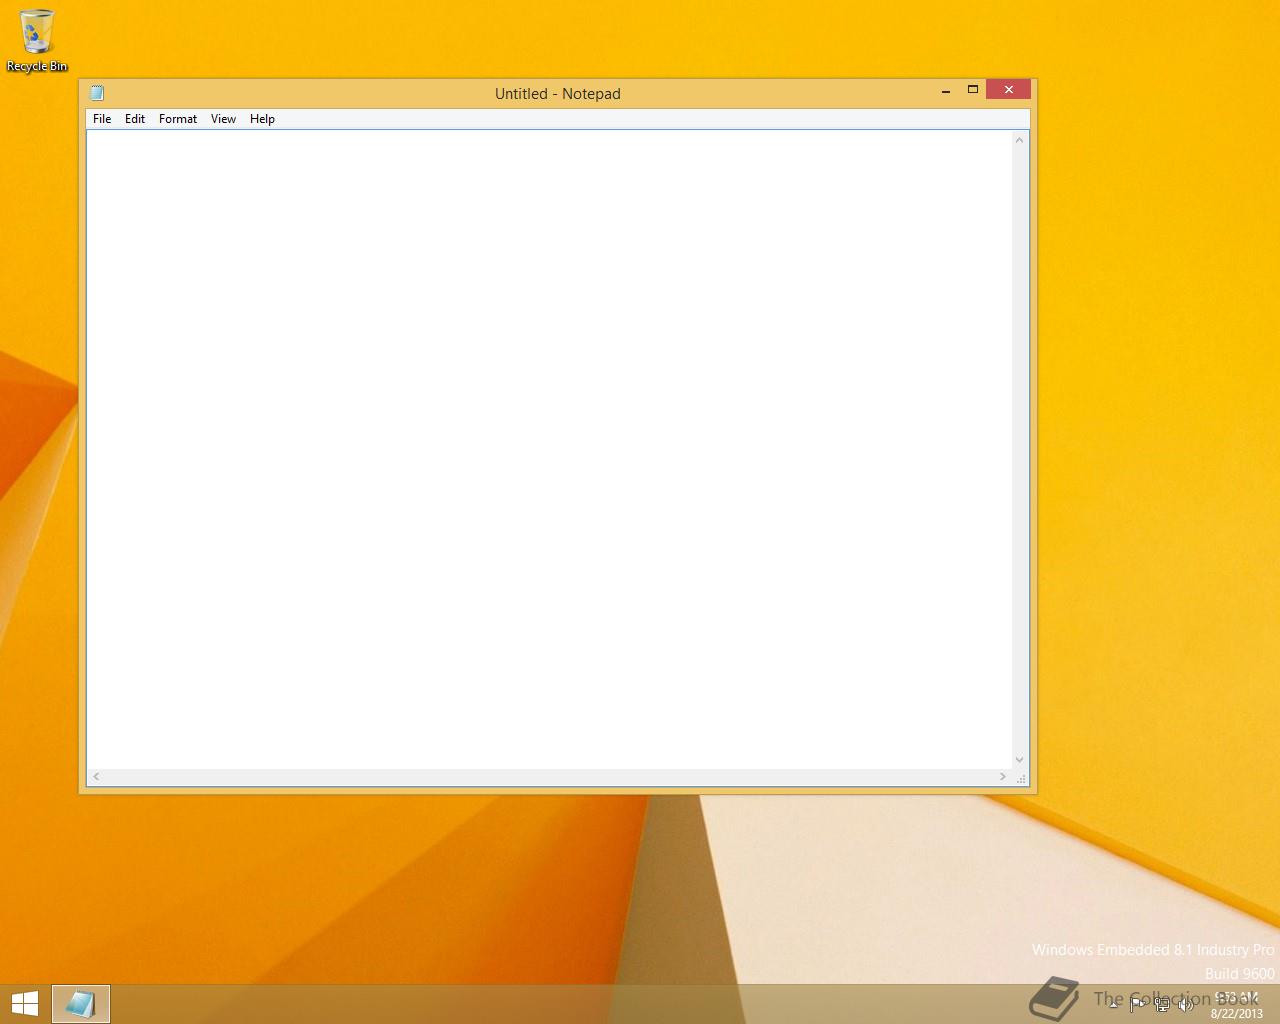Open the volume speaker icon
The width and height of the screenshot is (1280, 1024).
pos(1186,1005)
